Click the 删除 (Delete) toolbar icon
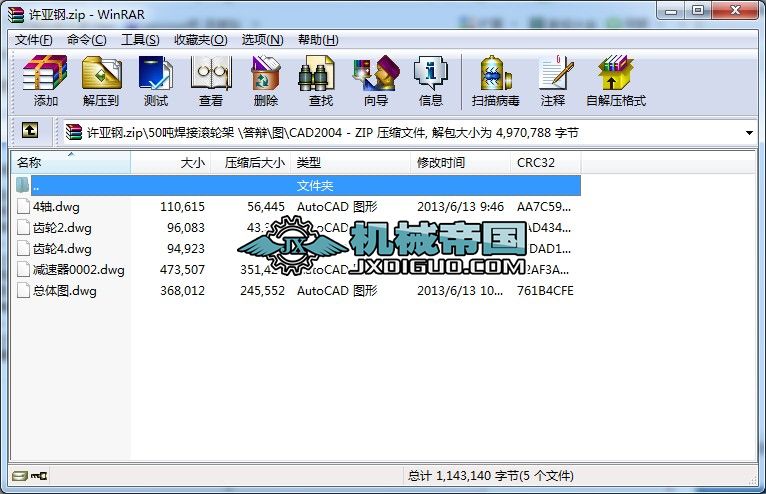Screen dimensions: 766x494 [x=266, y=81]
